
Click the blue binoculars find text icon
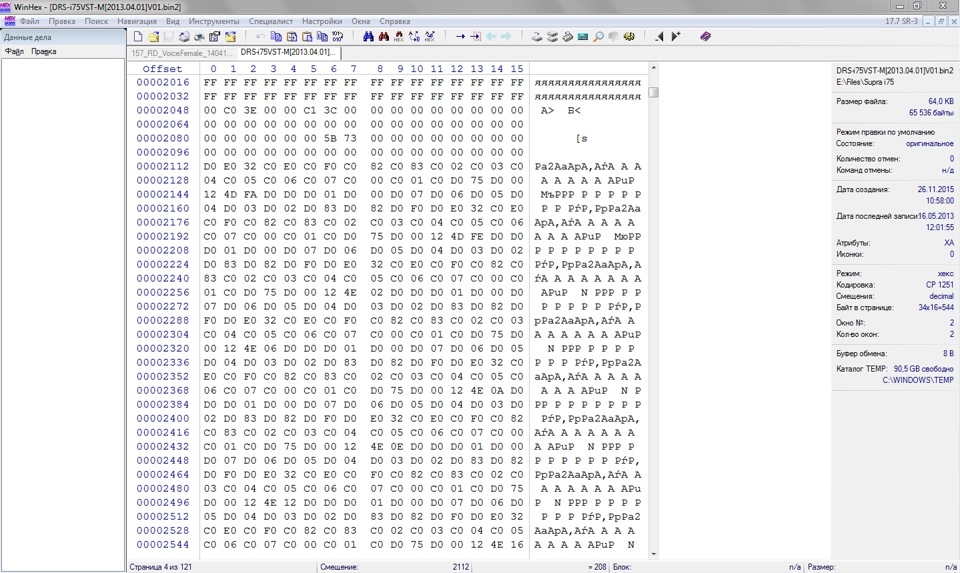[x=368, y=37]
